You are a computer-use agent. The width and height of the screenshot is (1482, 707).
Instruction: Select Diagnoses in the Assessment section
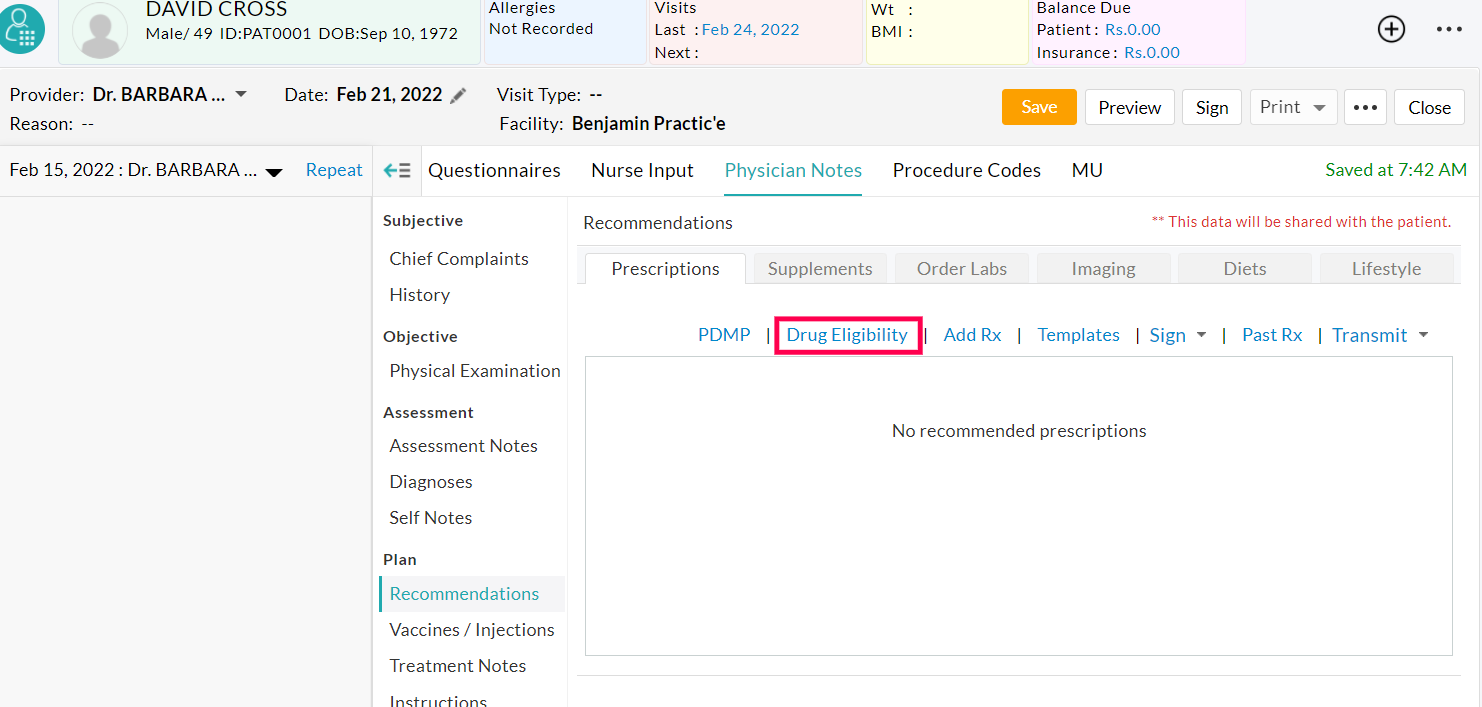click(x=431, y=482)
